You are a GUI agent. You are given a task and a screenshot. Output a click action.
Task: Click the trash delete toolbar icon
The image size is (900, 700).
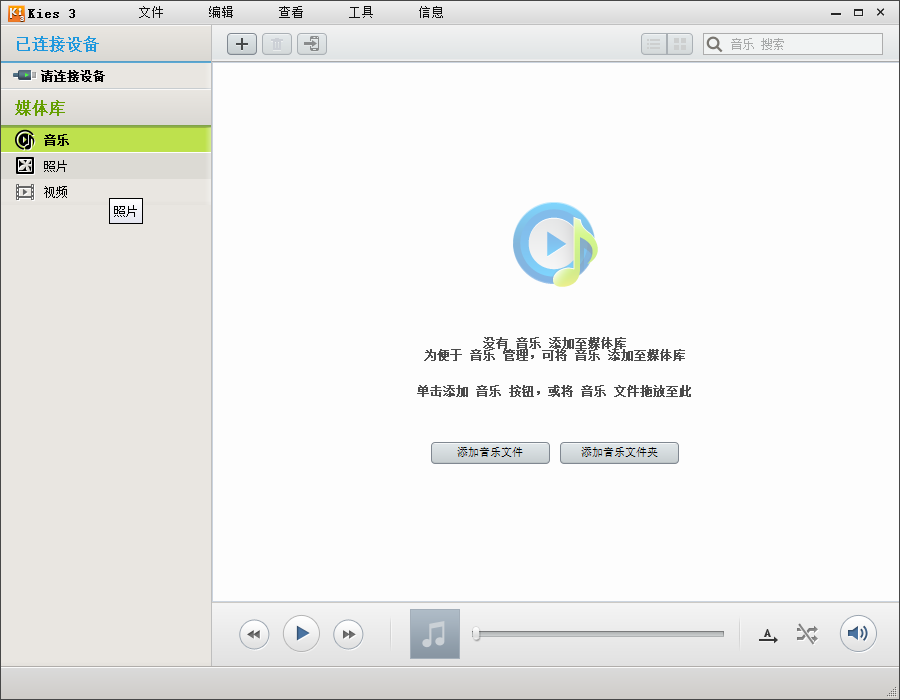tap(277, 44)
